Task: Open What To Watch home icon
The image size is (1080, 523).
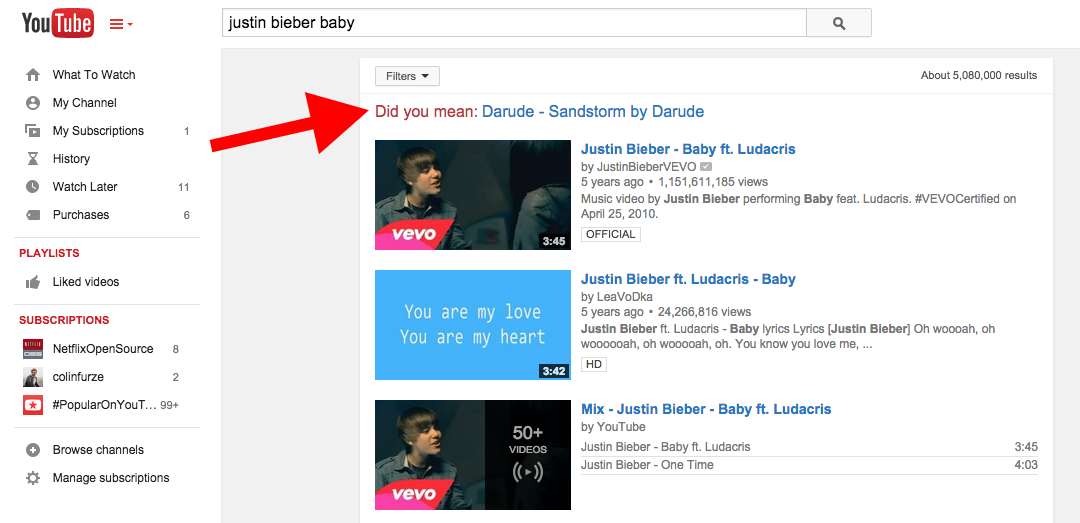Action: click(32, 74)
